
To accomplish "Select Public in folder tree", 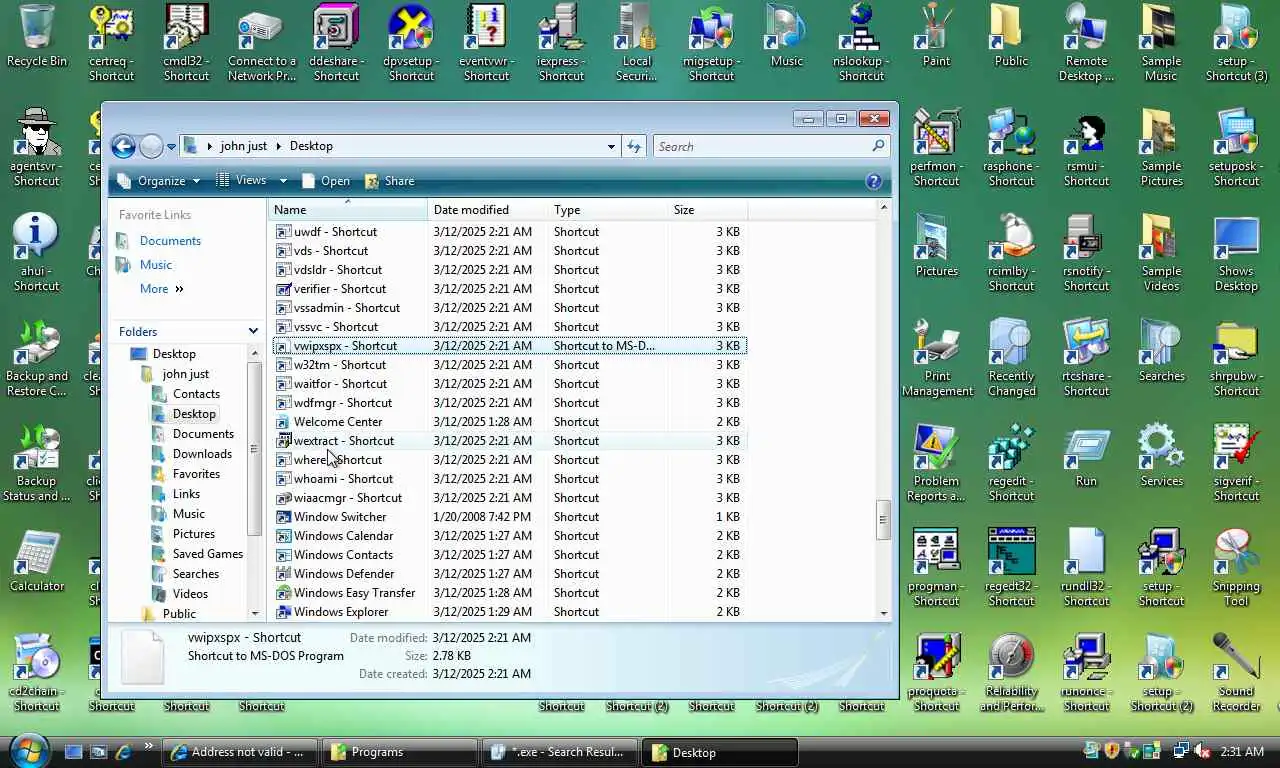I will [x=179, y=614].
